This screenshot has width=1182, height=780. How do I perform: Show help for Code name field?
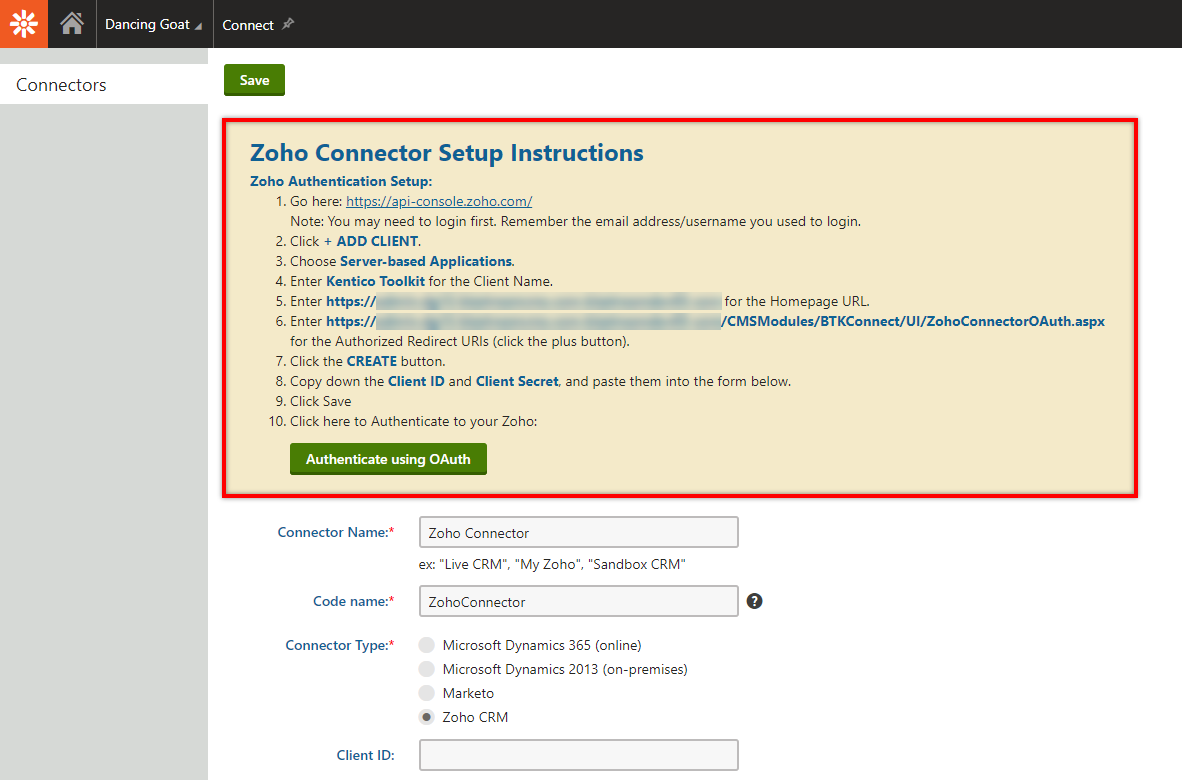754,601
